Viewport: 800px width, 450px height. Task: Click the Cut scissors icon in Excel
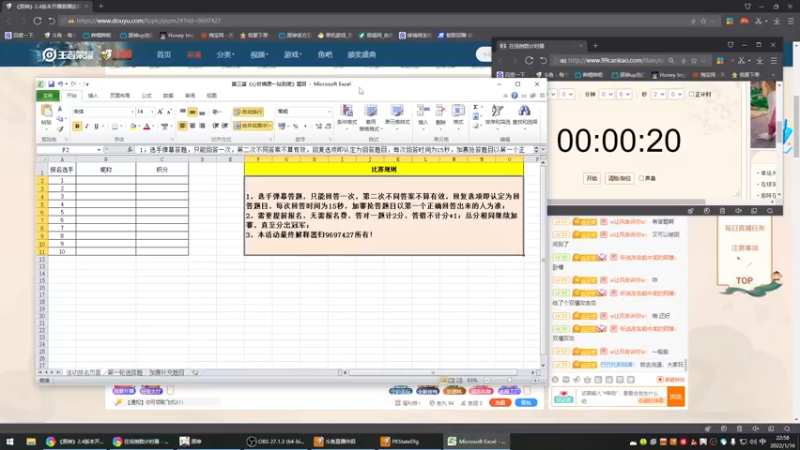60,109
